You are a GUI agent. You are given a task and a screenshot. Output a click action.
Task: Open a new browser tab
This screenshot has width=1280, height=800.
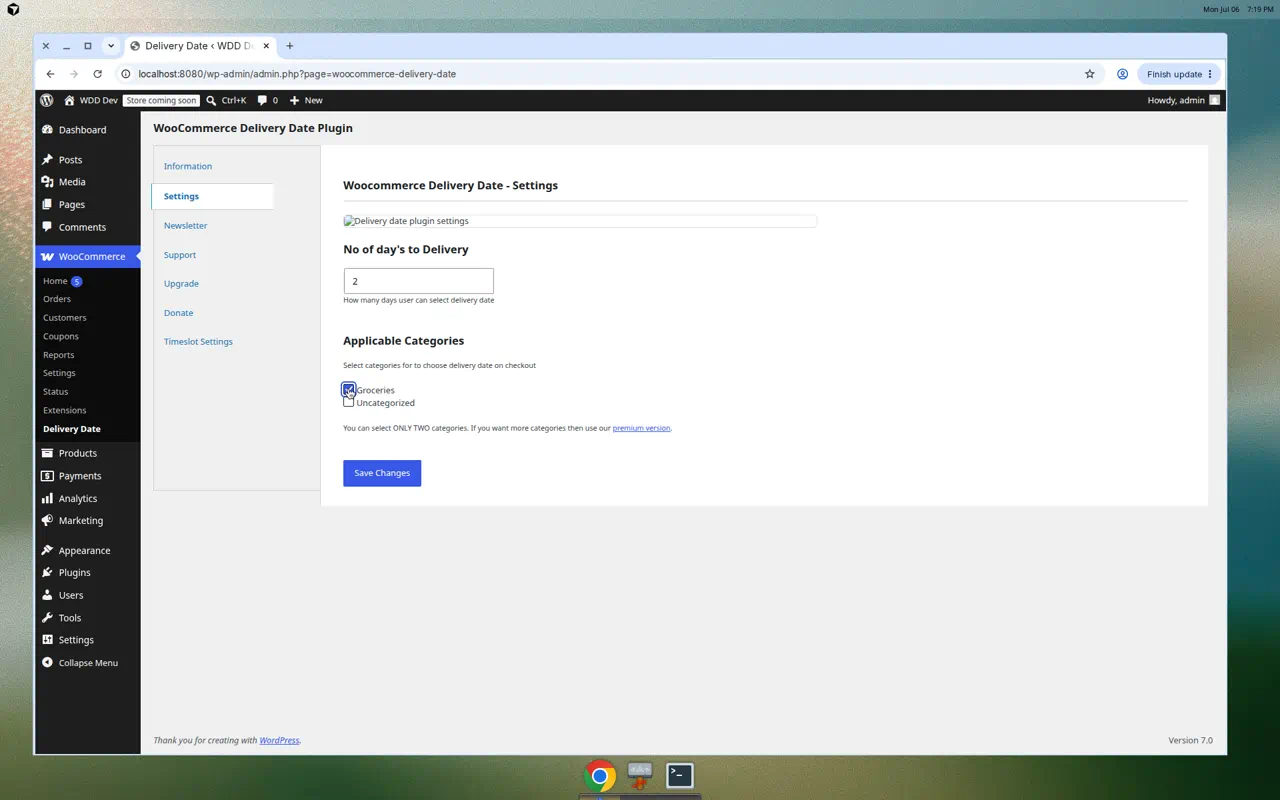[x=290, y=46]
